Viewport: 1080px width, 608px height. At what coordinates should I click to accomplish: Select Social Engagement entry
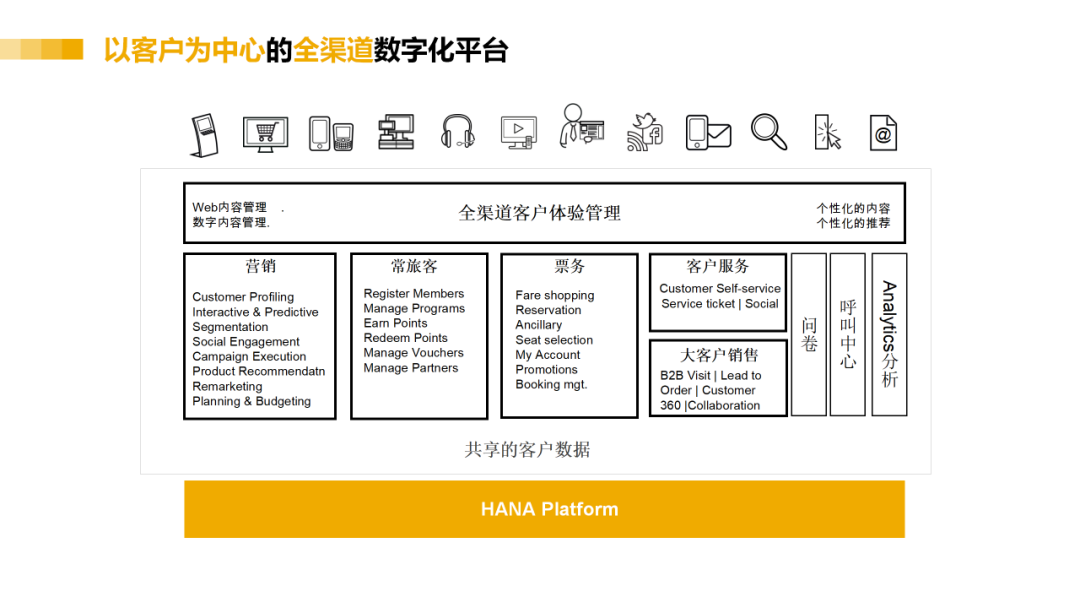click(x=246, y=342)
